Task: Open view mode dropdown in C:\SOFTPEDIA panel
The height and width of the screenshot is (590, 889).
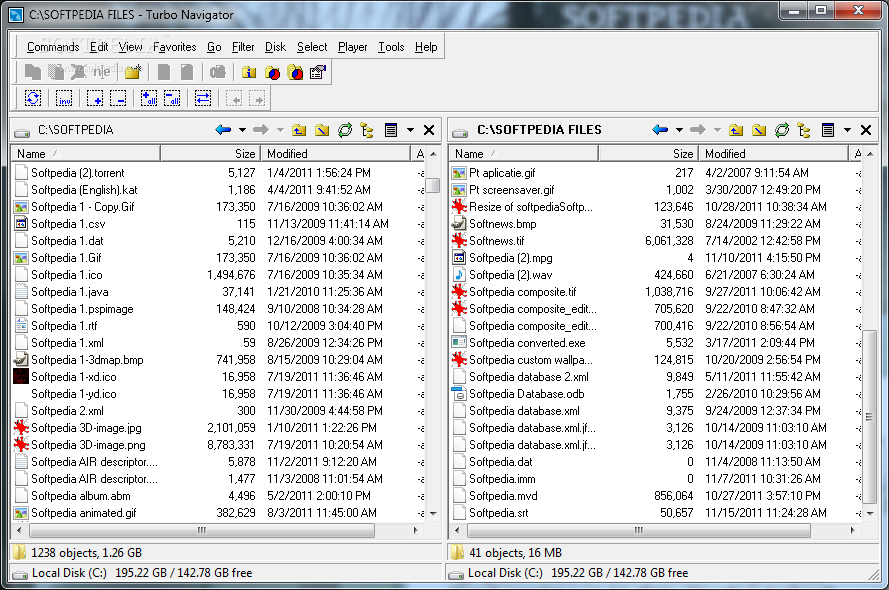Action: (x=410, y=130)
